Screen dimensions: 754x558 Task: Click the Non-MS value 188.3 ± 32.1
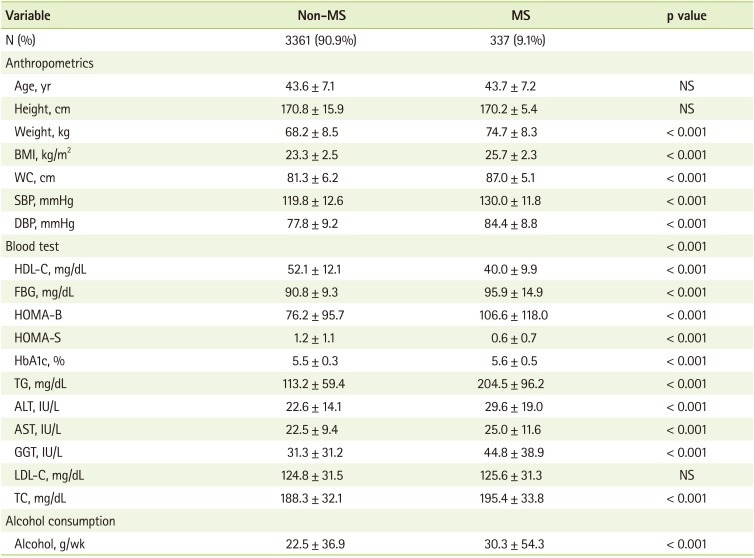(x=315, y=500)
